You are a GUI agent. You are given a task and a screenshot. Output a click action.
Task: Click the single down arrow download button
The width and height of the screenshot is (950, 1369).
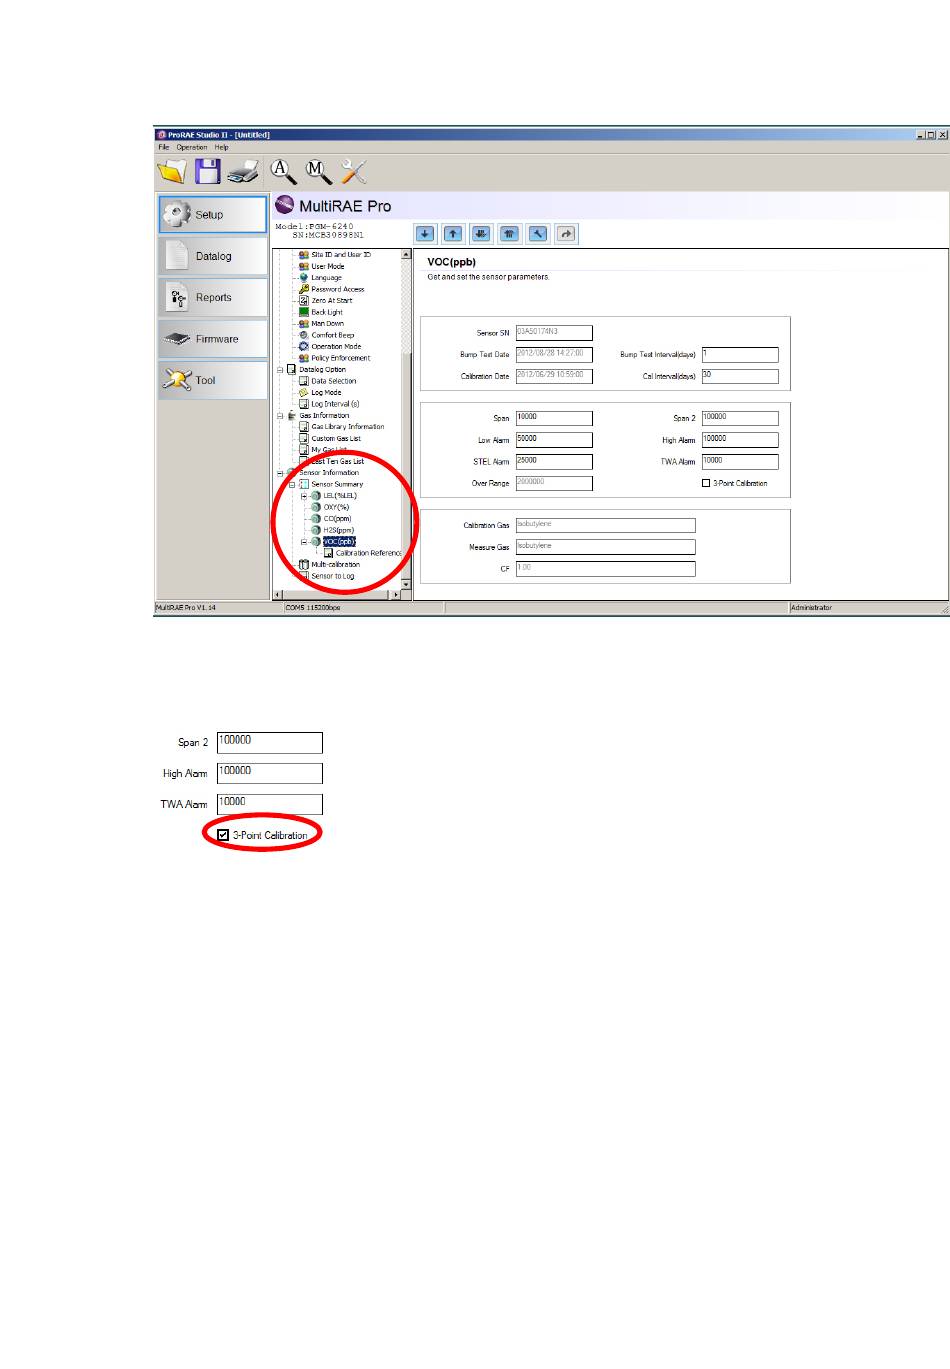click(425, 234)
